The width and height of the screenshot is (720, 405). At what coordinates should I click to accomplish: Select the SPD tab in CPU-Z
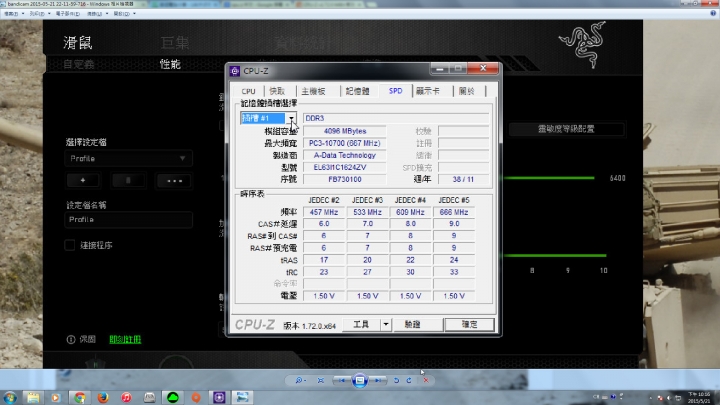click(x=395, y=91)
